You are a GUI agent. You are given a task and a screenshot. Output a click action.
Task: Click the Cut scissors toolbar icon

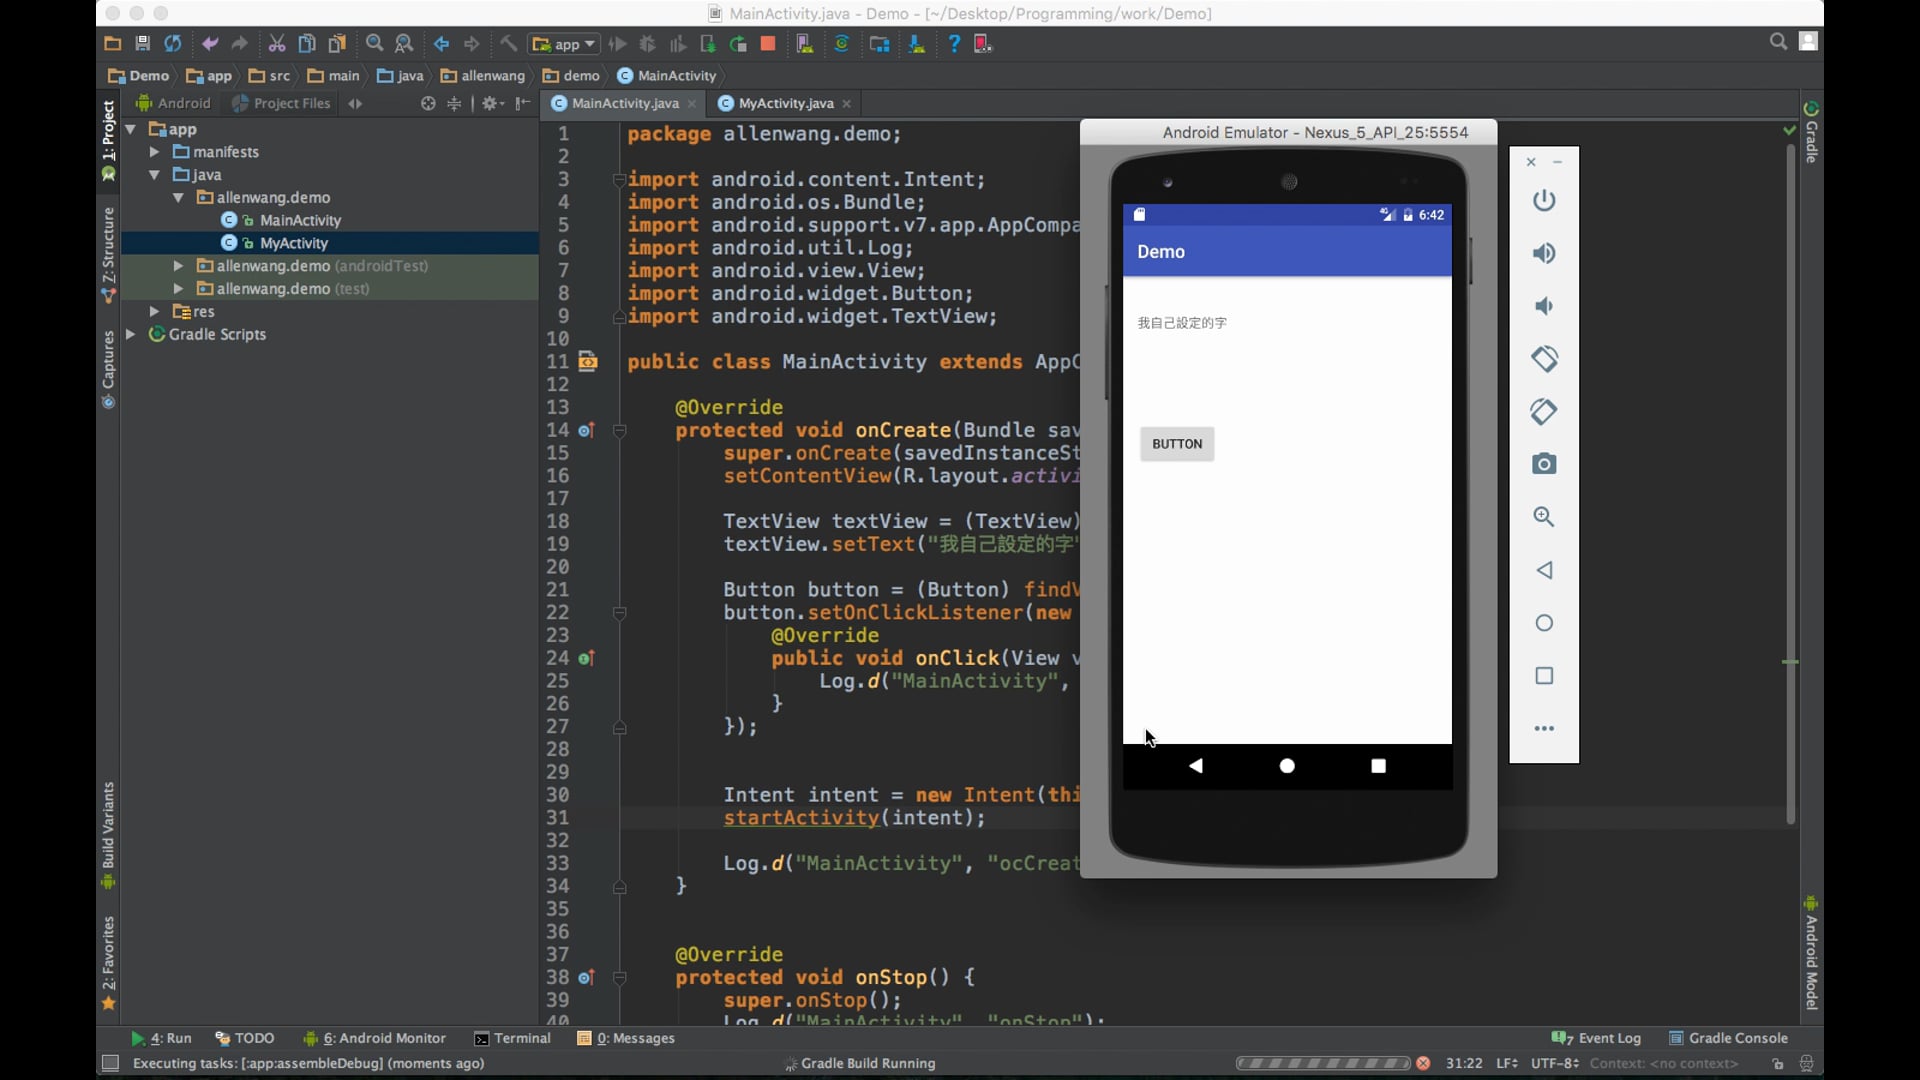coord(277,44)
